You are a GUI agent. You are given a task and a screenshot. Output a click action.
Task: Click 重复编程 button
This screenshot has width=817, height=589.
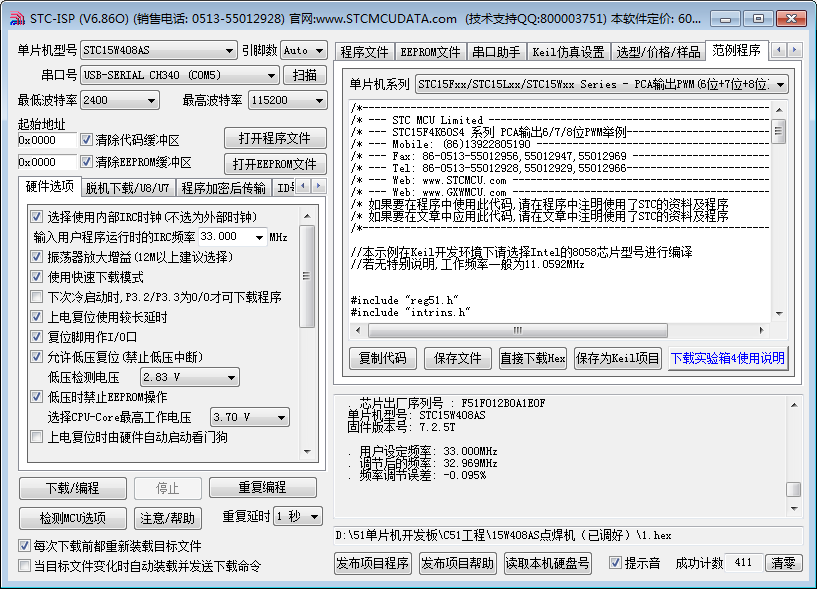click(x=262, y=487)
